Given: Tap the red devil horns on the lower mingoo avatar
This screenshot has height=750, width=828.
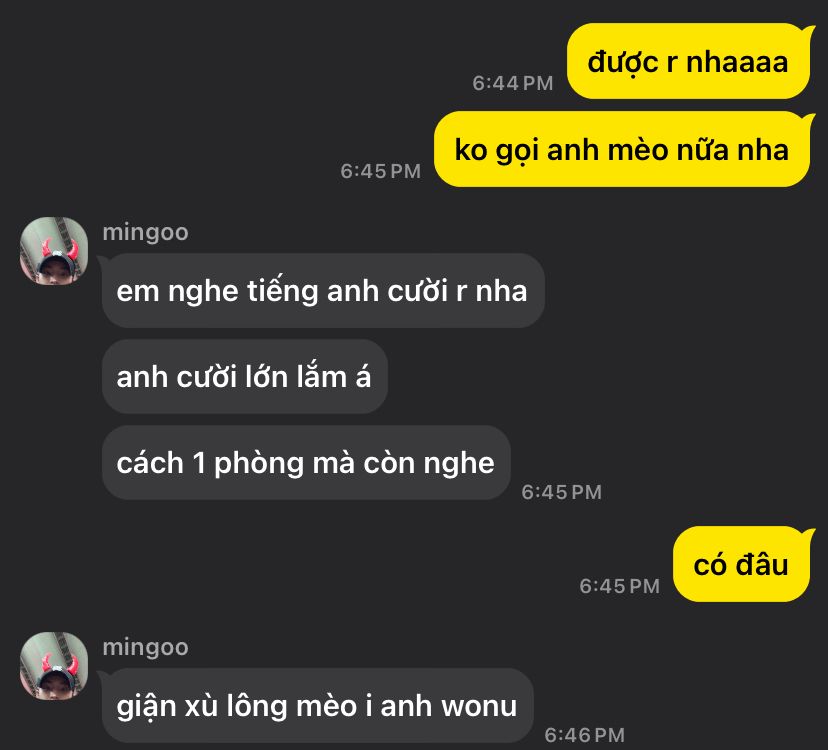Looking at the screenshot, I should tap(60, 663).
